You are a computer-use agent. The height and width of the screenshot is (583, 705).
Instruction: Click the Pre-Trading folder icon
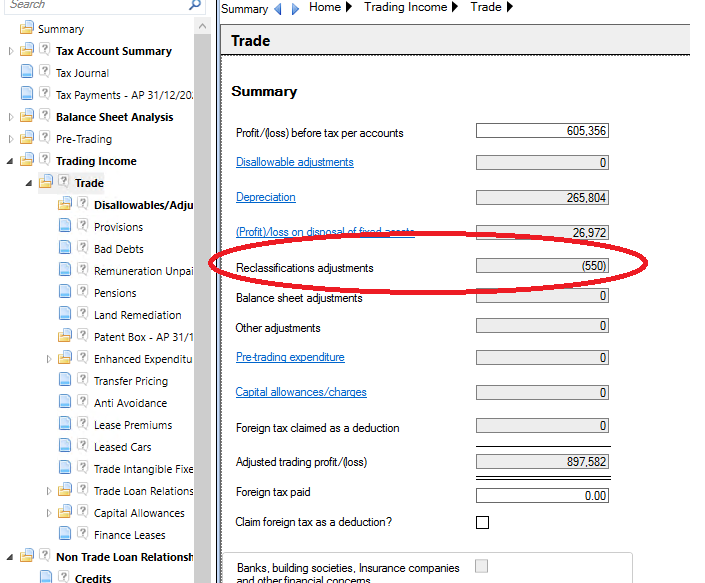[x=27, y=138]
